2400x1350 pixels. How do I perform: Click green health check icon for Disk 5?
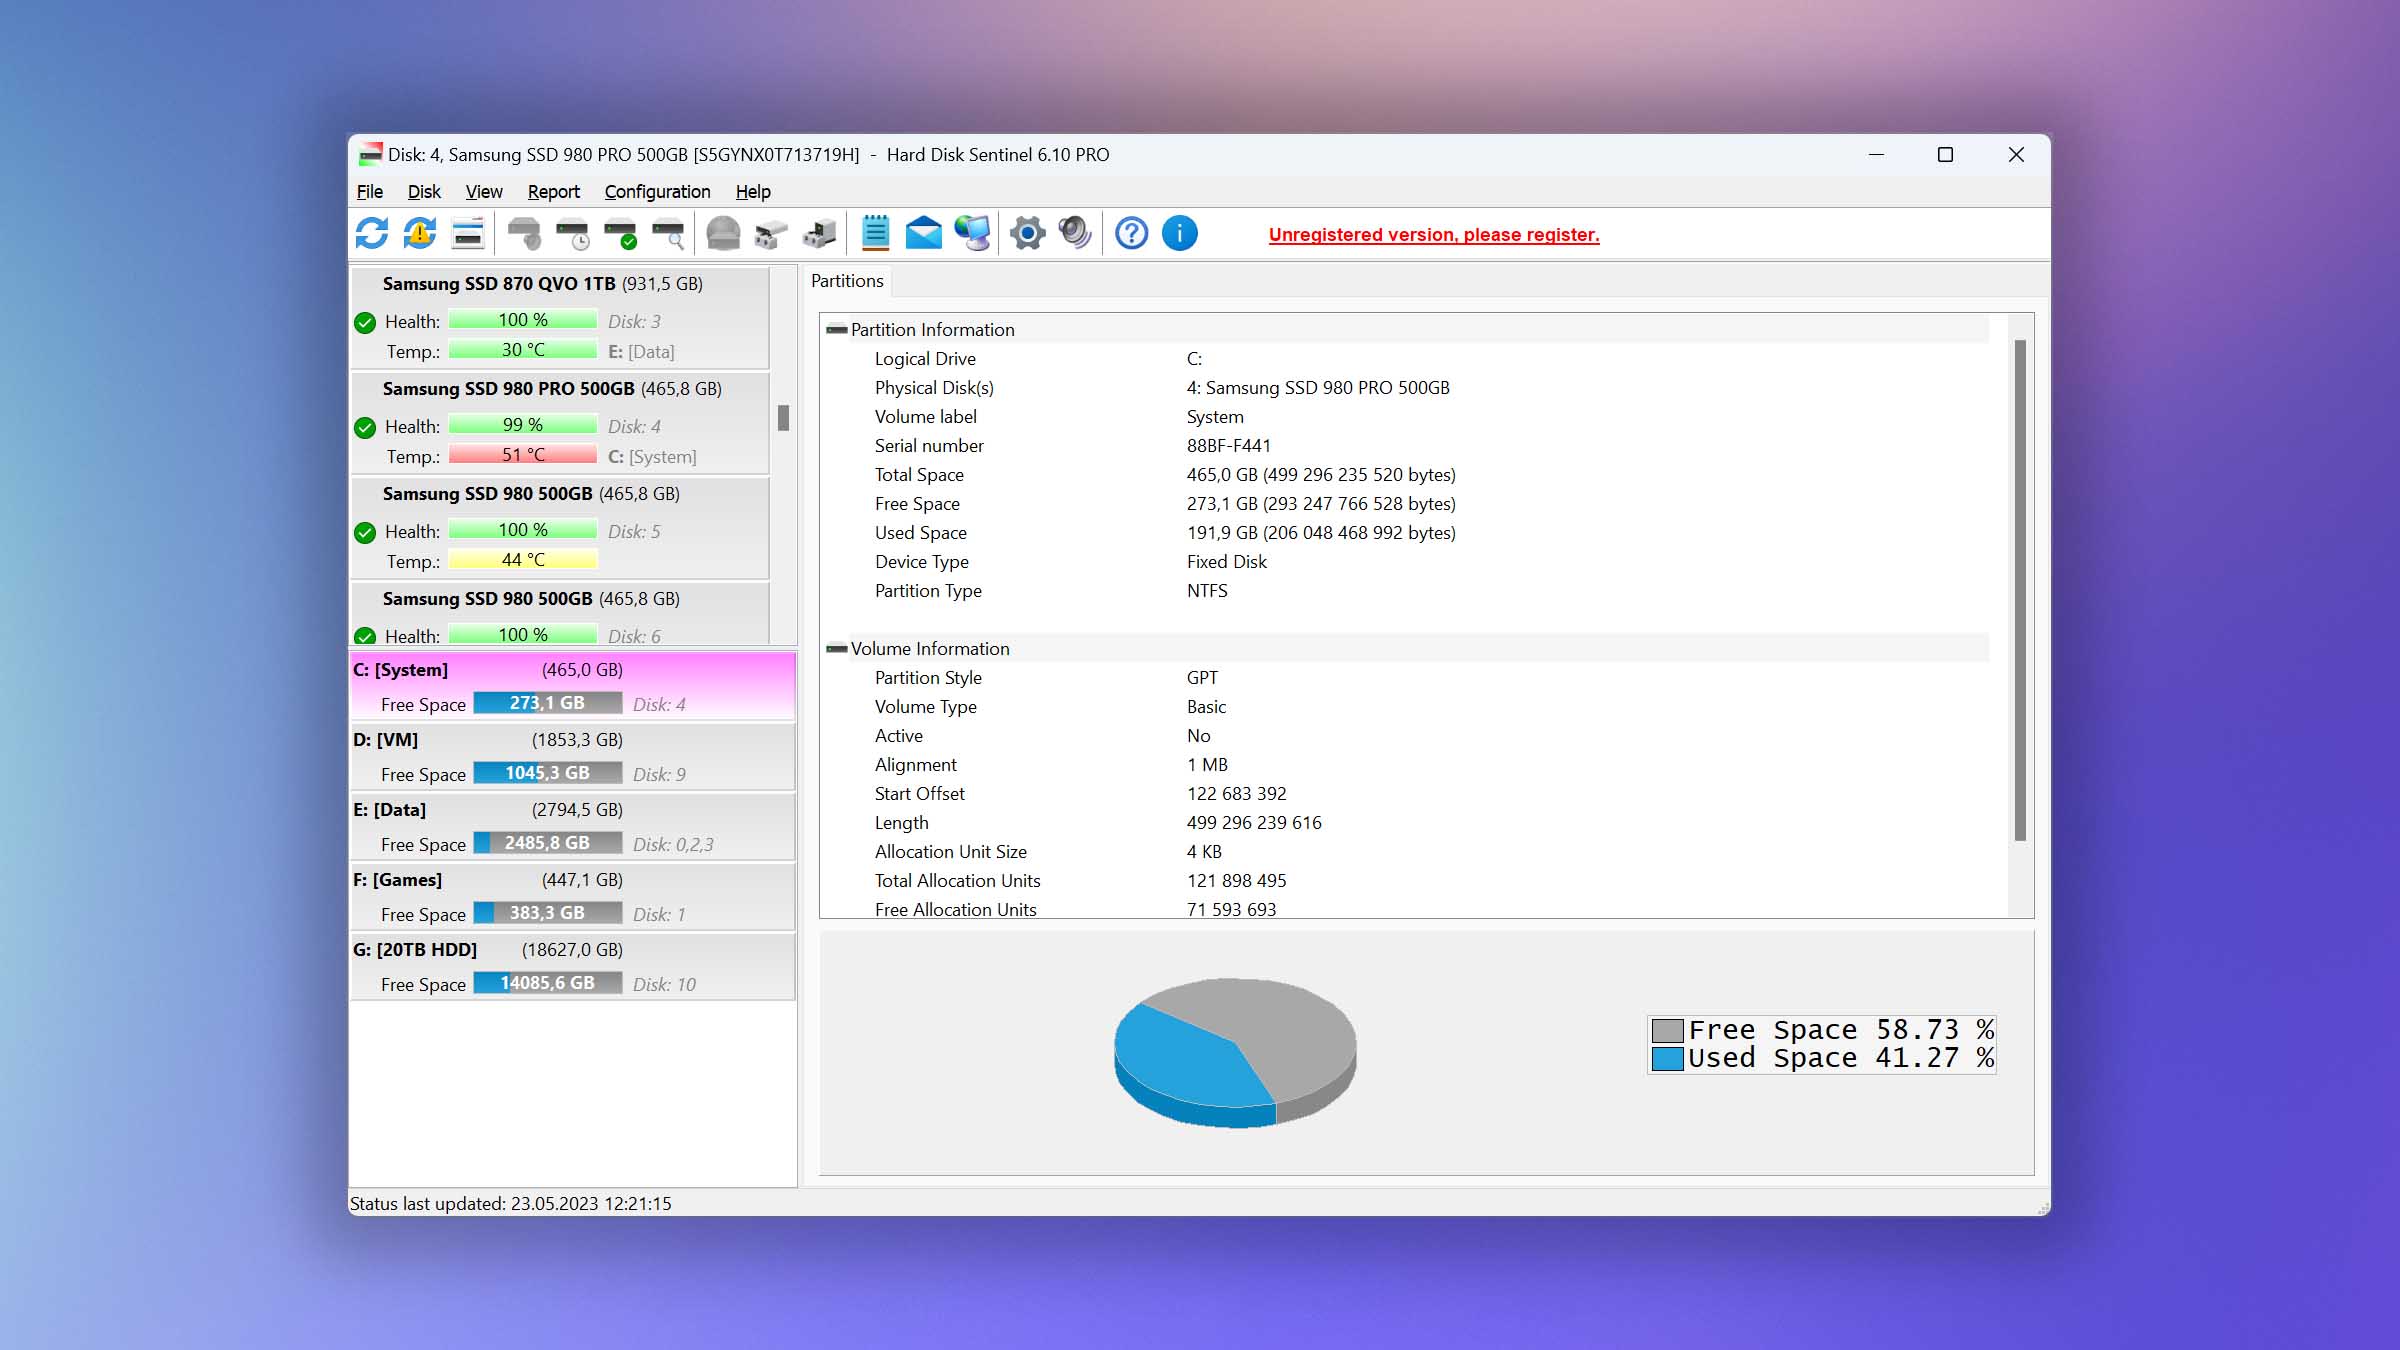pyautogui.click(x=365, y=532)
